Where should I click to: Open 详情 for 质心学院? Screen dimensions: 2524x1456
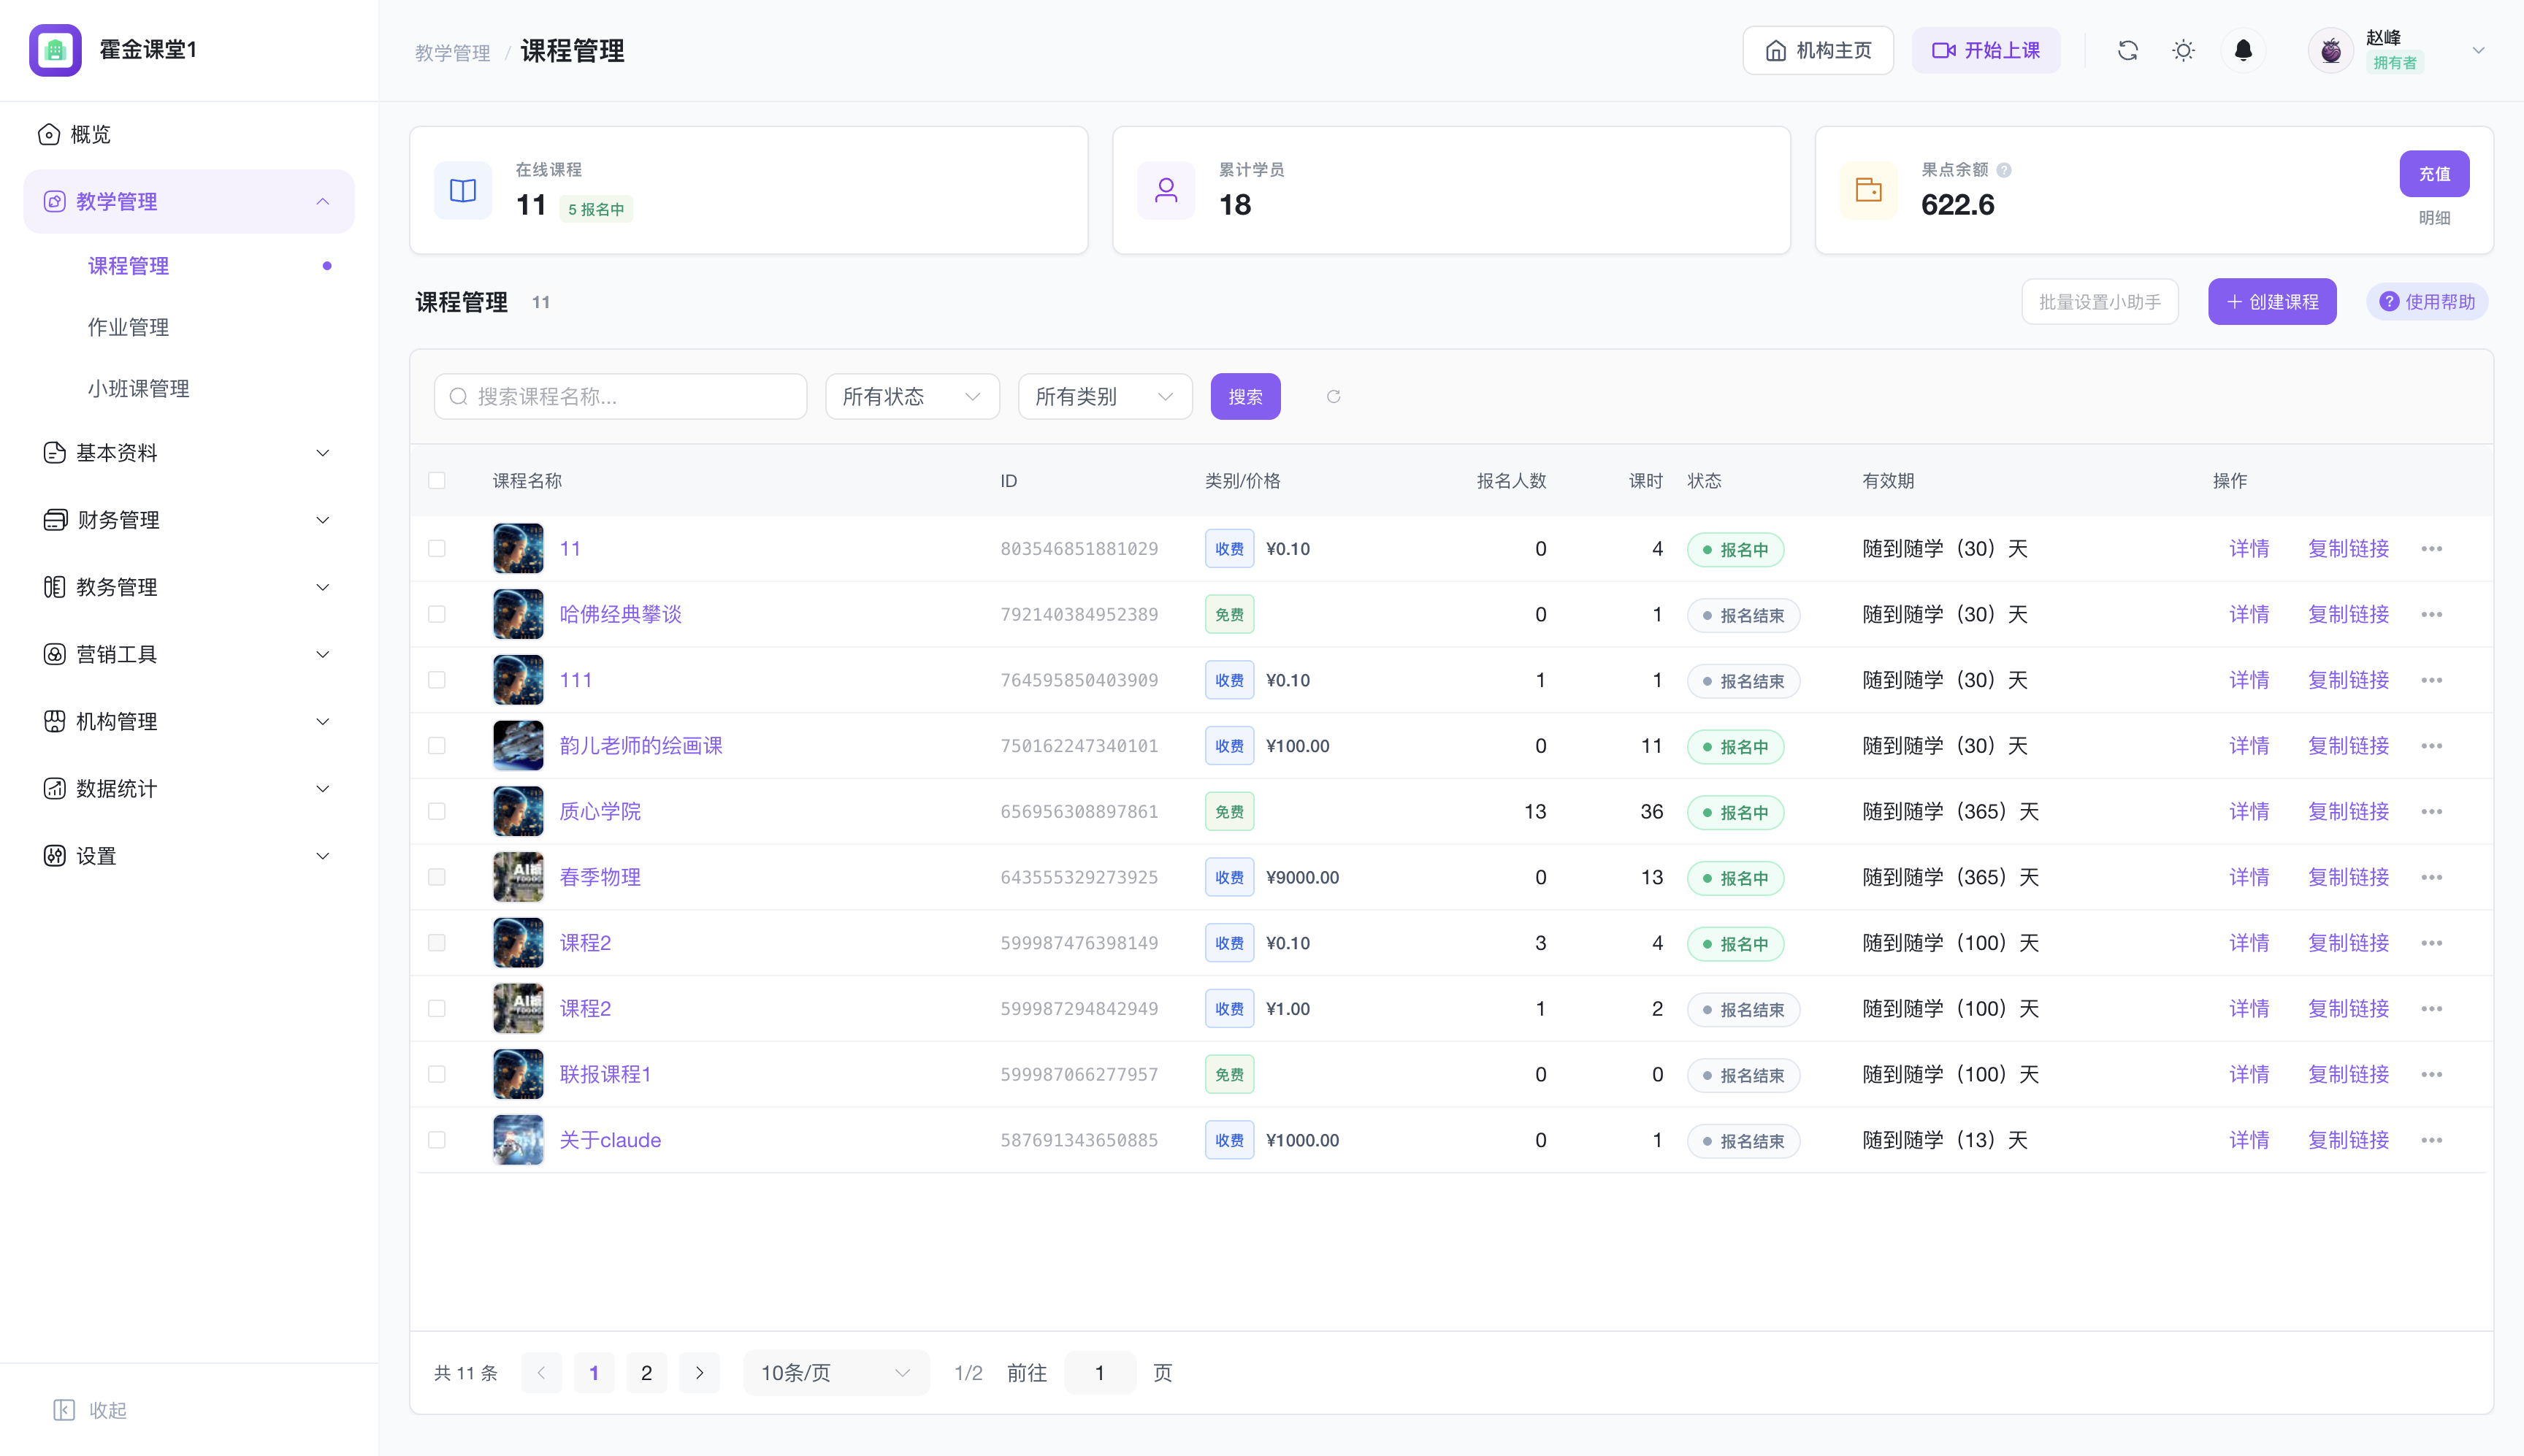coord(2249,812)
